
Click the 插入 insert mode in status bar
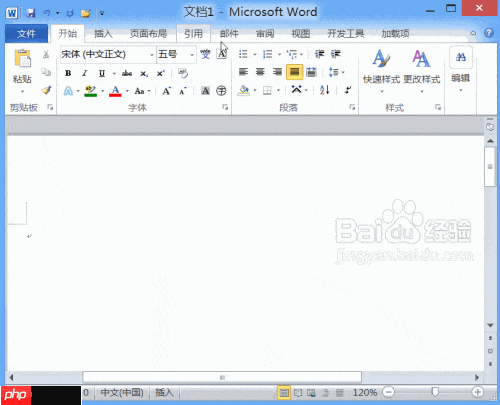[164, 393]
